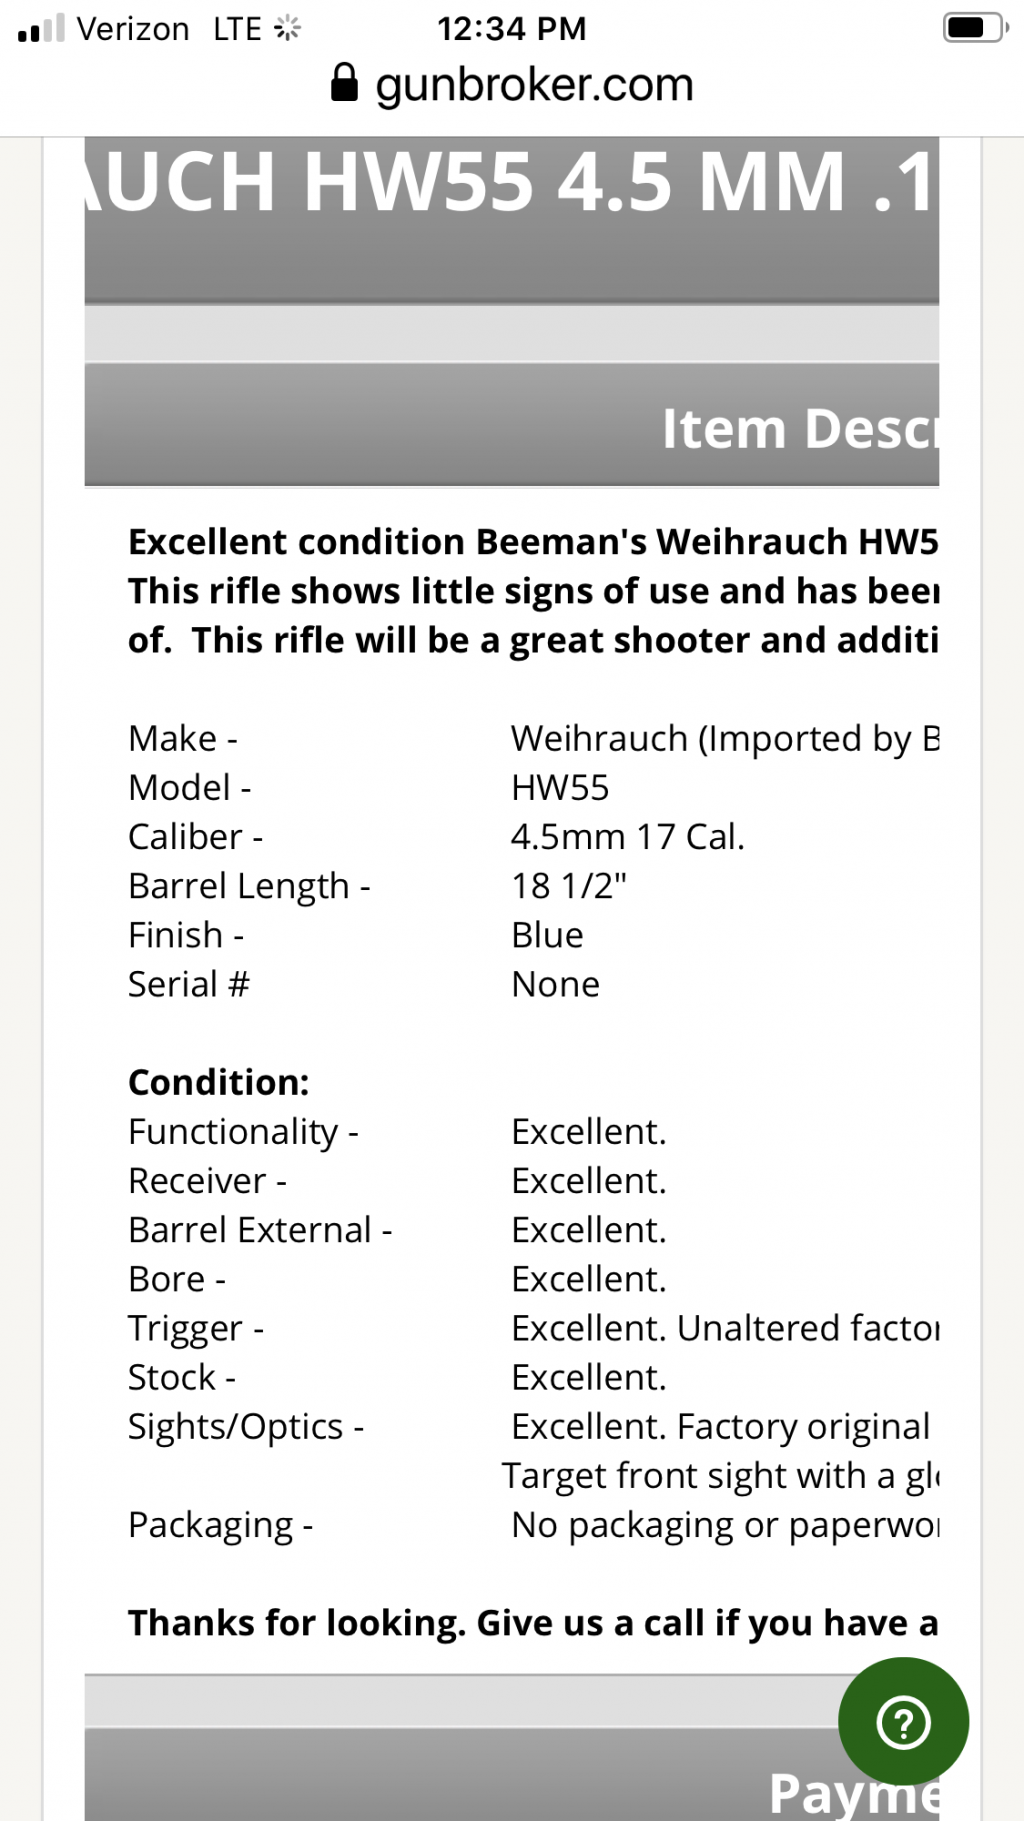1024x1821 pixels.
Task: Tap the Excellent condition description paragraph
Action: click(x=533, y=591)
